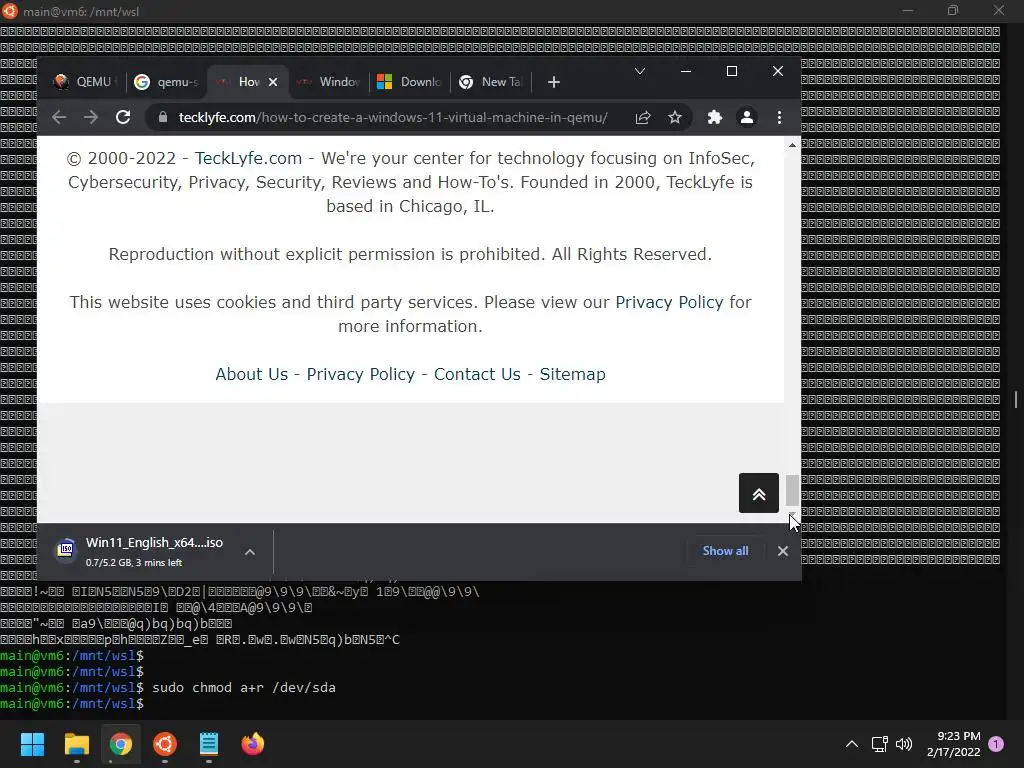This screenshot has height=768, width=1024.
Task: Click the page scrollbar thumb
Action: 792,490
